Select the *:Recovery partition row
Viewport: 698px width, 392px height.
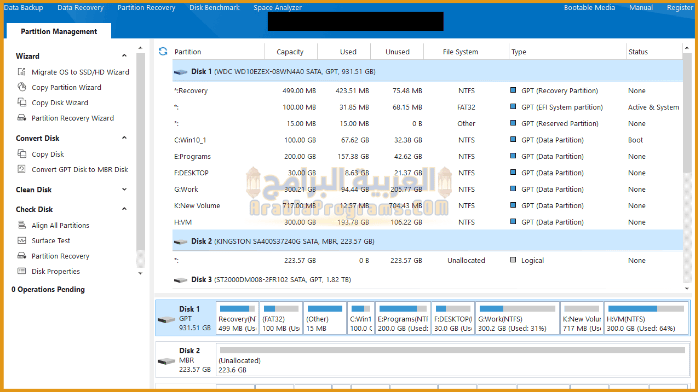427,90
